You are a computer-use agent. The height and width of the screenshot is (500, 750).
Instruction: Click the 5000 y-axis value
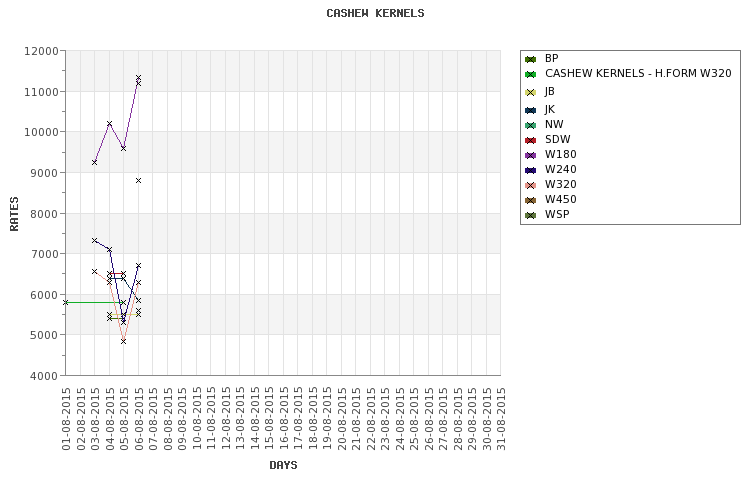point(44,335)
